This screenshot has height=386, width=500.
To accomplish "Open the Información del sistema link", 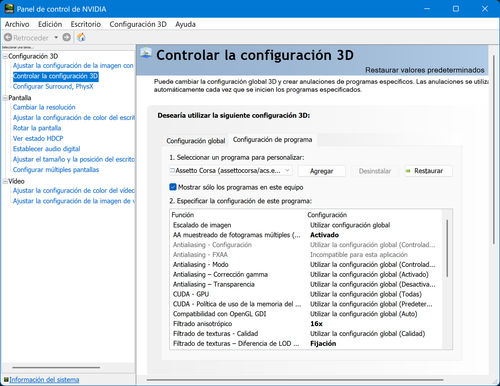I will (44, 380).
